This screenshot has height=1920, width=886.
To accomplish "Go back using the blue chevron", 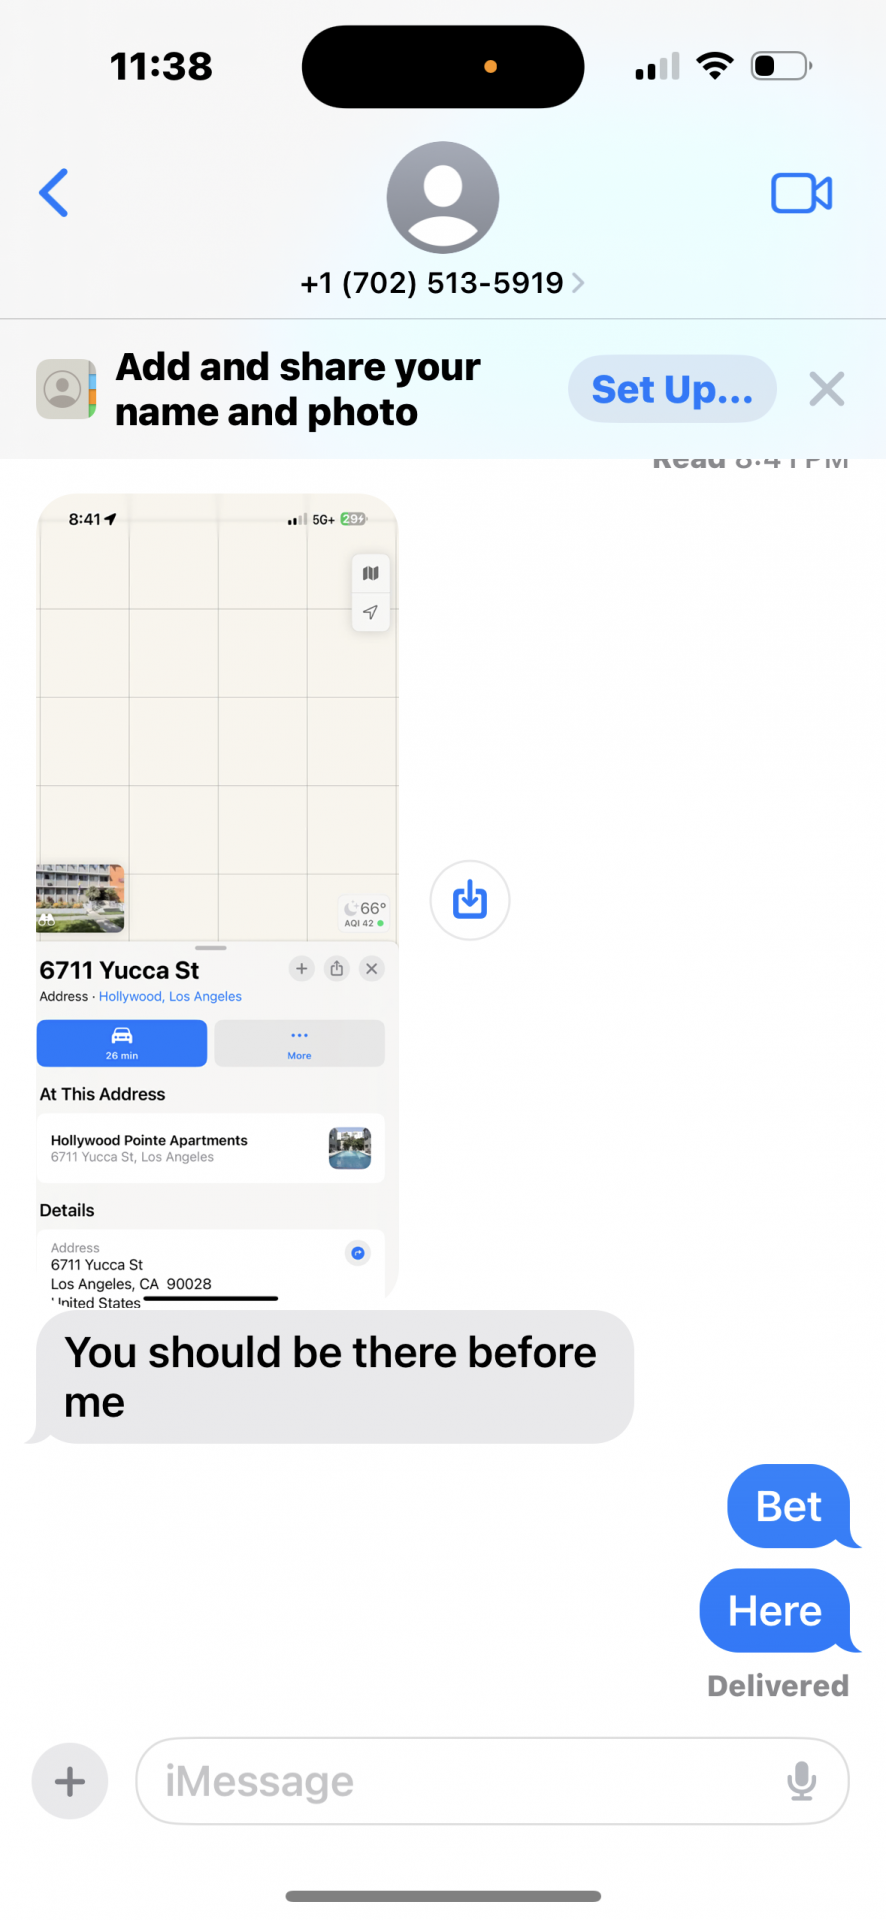I will [54, 193].
